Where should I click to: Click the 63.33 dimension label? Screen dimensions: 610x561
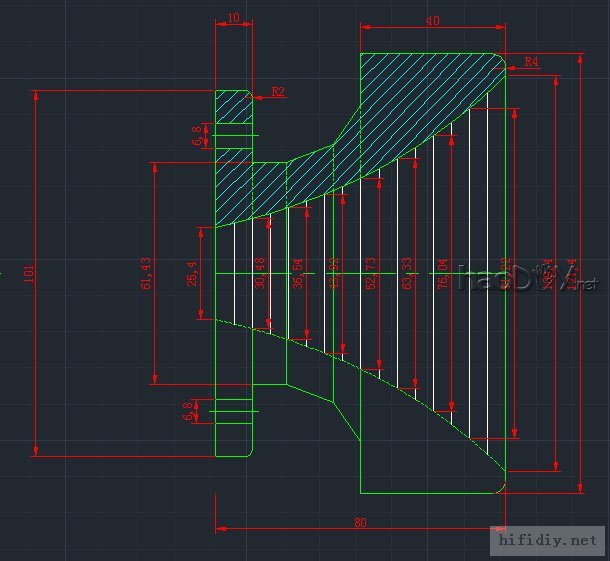[407, 273]
